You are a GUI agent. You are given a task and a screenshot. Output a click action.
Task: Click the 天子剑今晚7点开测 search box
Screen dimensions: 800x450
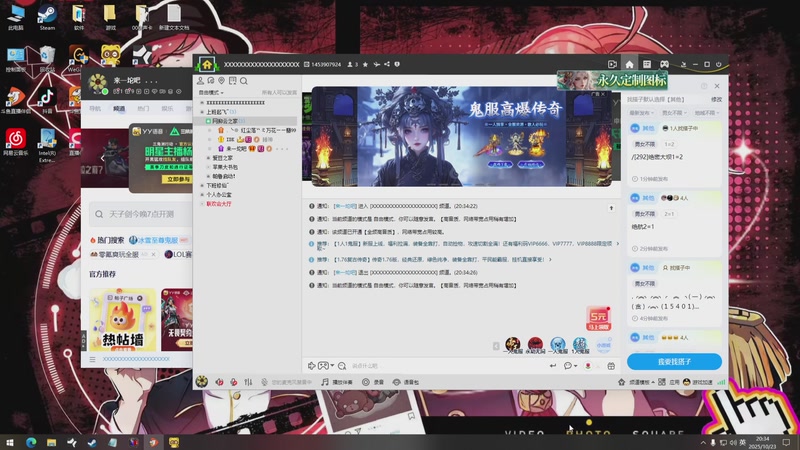point(141,214)
